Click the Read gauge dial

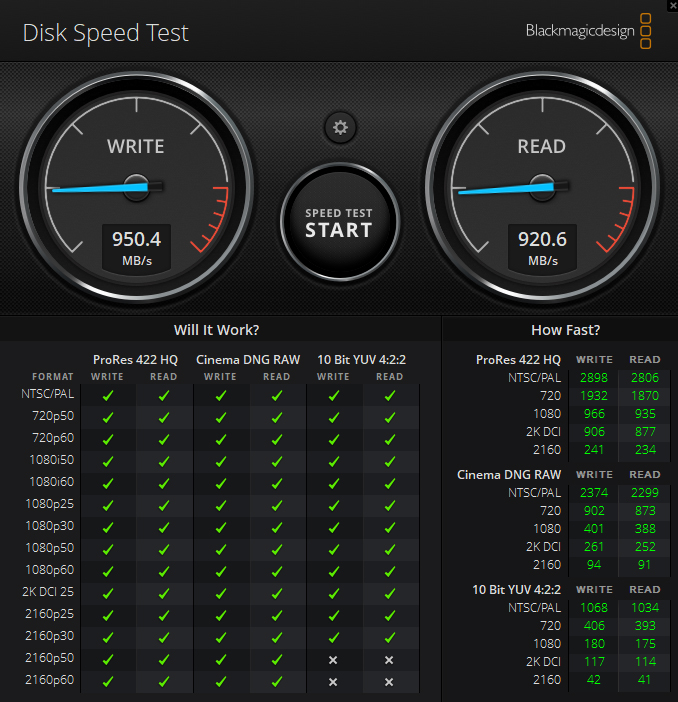click(x=541, y=185)
